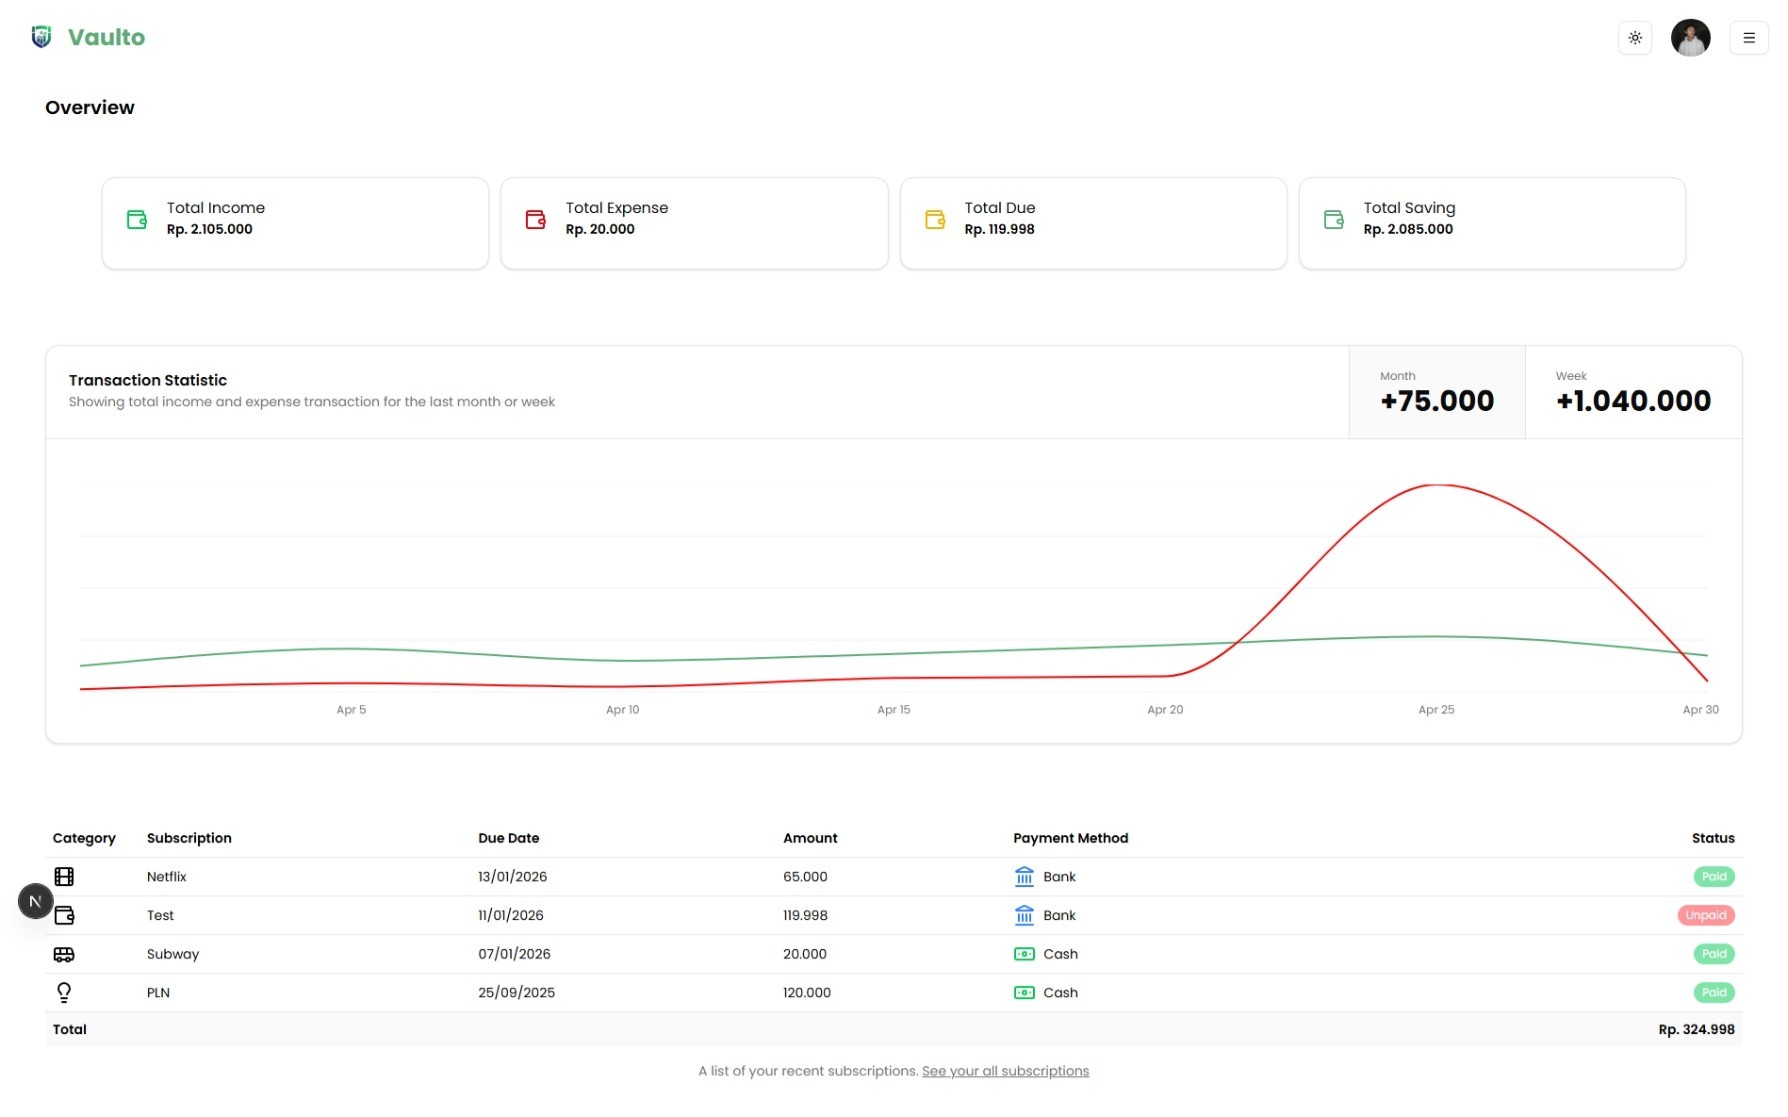Switch chart to Week view

(1632, 392)
